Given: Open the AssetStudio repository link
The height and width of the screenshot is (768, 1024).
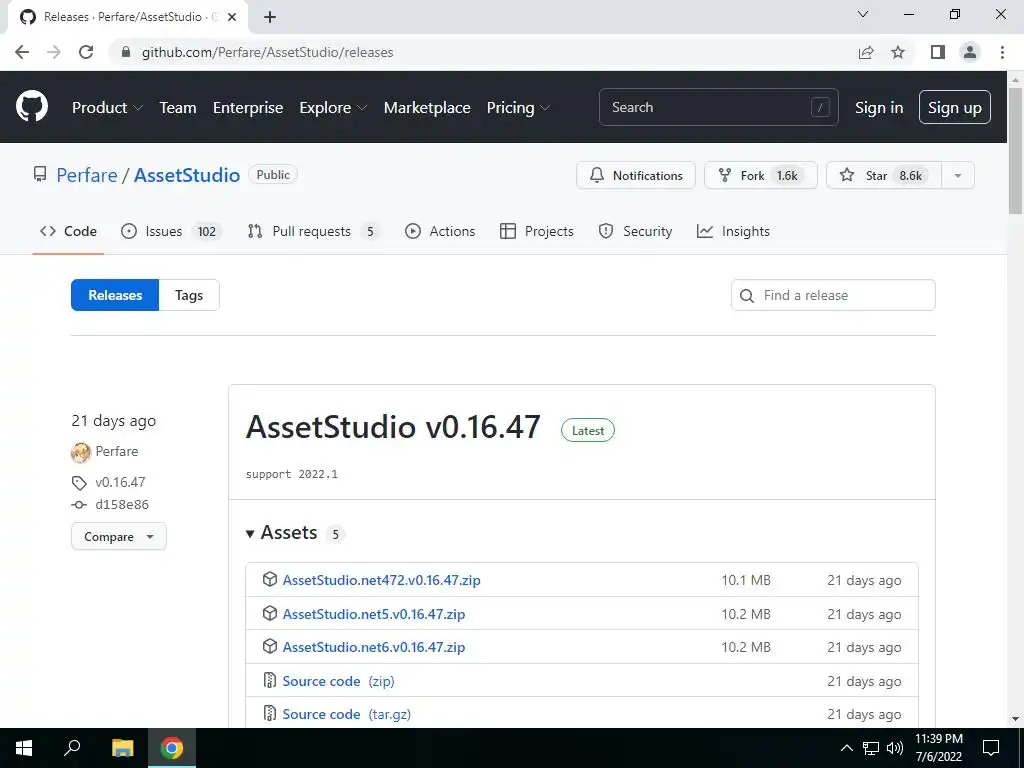Looking at the screenshot, I should [x=187, y=175].
